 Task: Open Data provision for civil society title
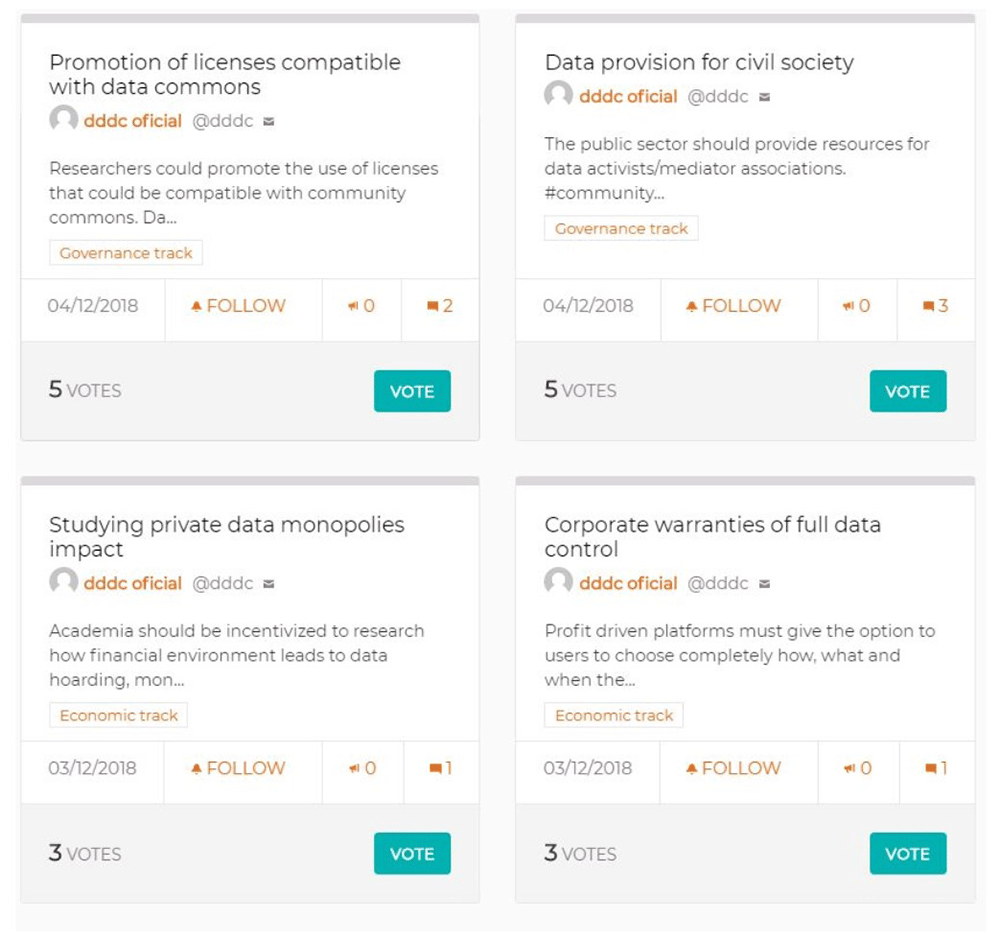tap(699, 63)
